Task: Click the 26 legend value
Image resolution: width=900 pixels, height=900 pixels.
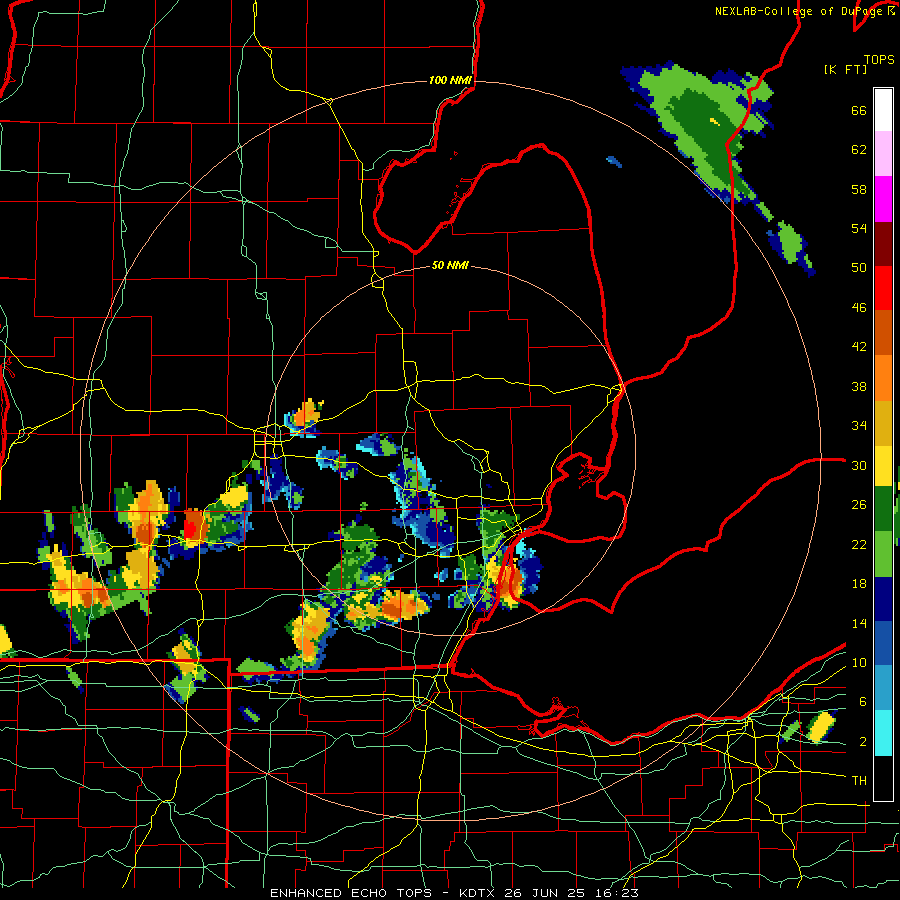Action: point(859,505)
